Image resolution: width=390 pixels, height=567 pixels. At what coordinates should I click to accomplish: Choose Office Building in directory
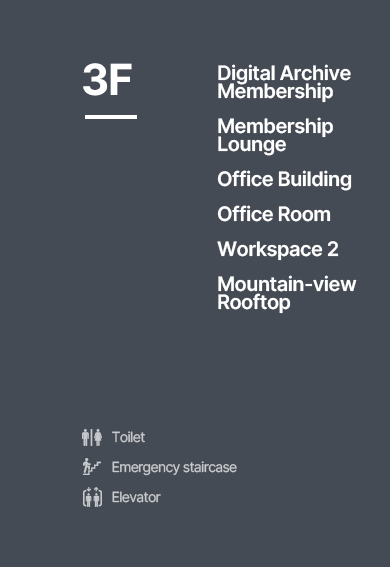point(284,179)
